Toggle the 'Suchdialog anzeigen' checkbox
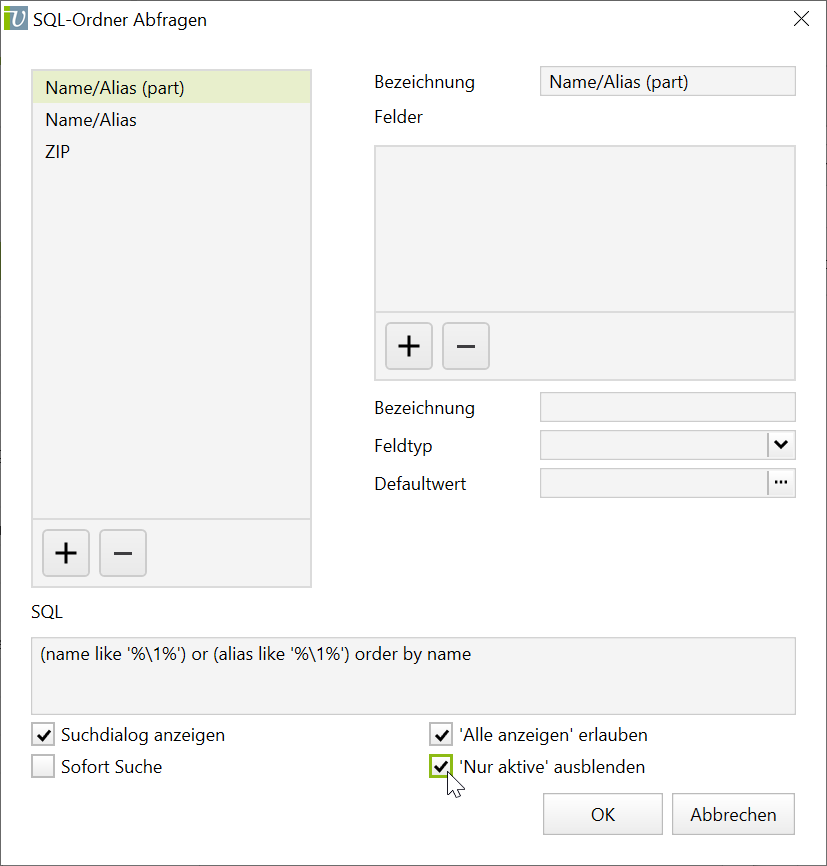 click(x=43, y=735)
